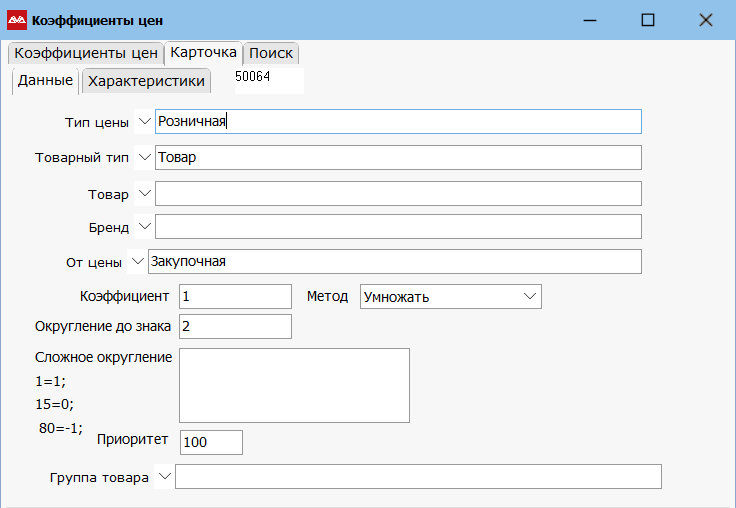Expand the Метод combo box
736x508 pixels.
coord(529,296)
